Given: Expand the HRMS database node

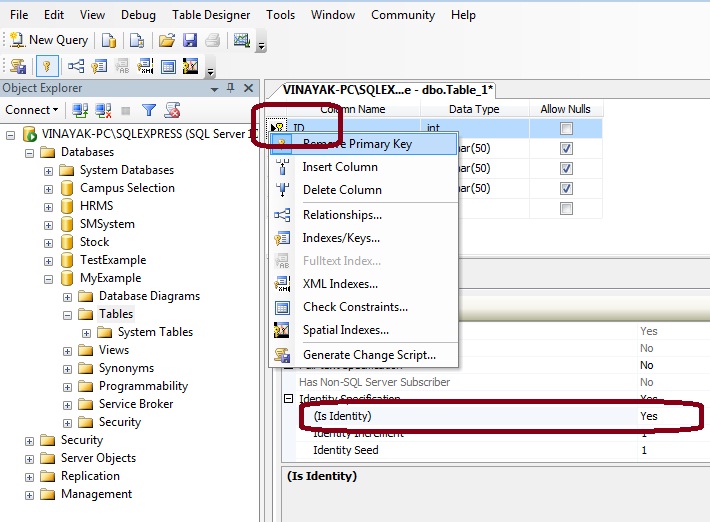Looking at the screenshot, I should pos(48,206).
